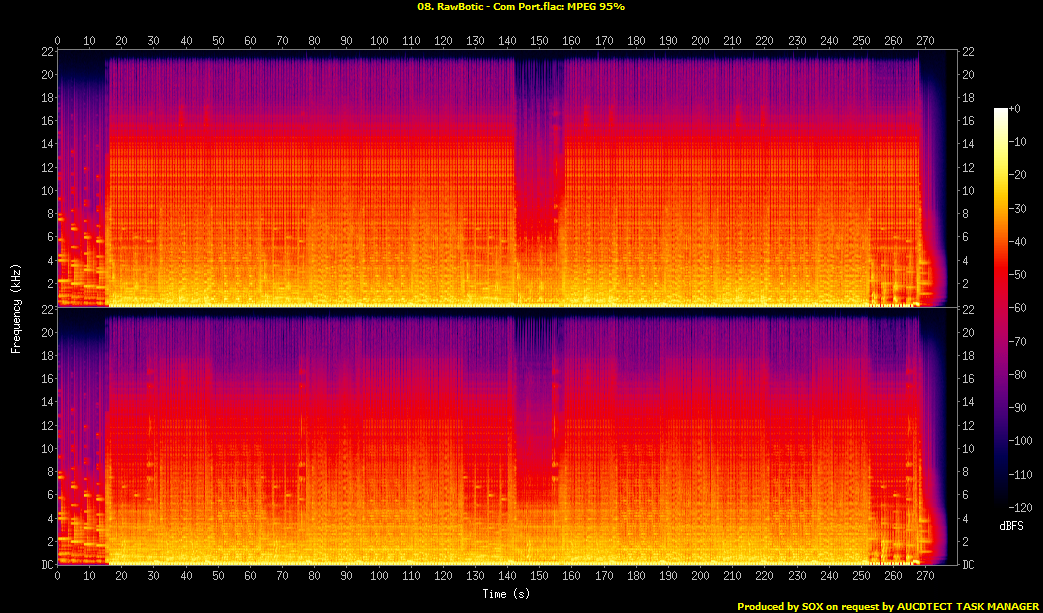Click the 'Time (s)' axis label
This screenshot has width=1043, height=613.
click(507, 594)
